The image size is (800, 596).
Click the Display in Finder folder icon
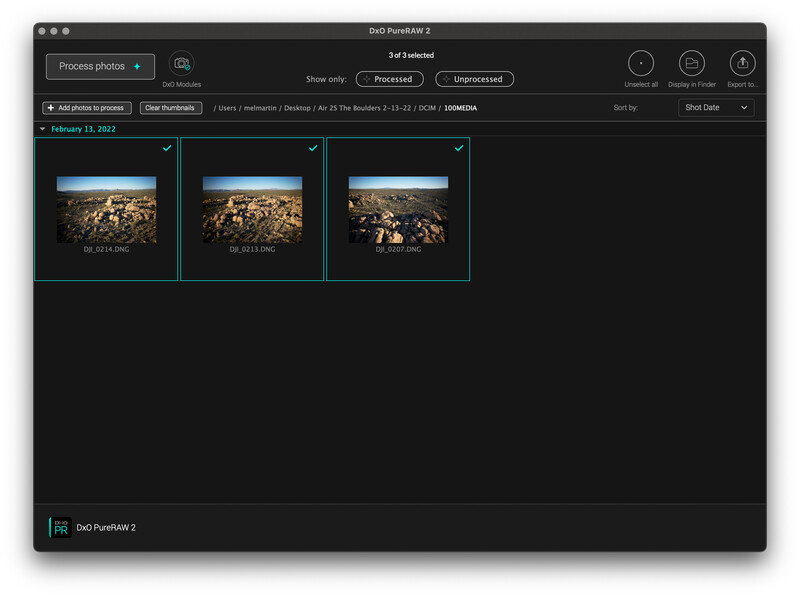691,64
